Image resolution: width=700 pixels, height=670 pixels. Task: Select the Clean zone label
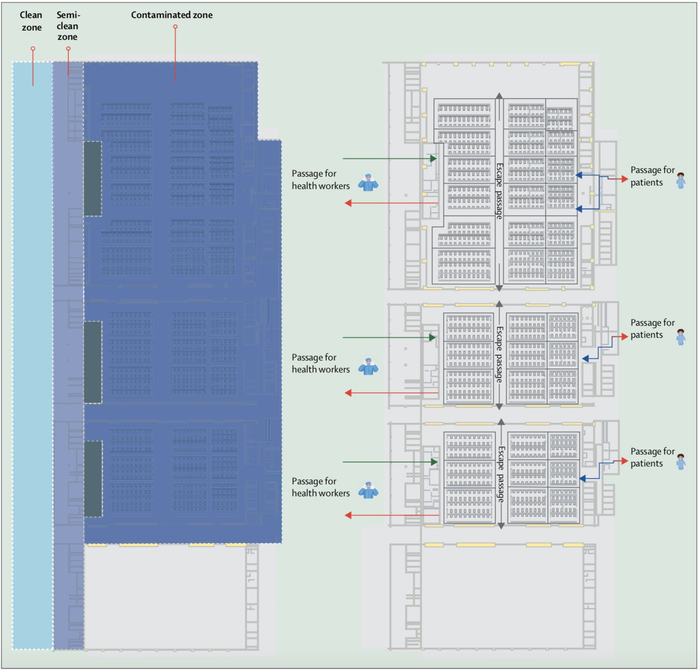pos(31,21)
